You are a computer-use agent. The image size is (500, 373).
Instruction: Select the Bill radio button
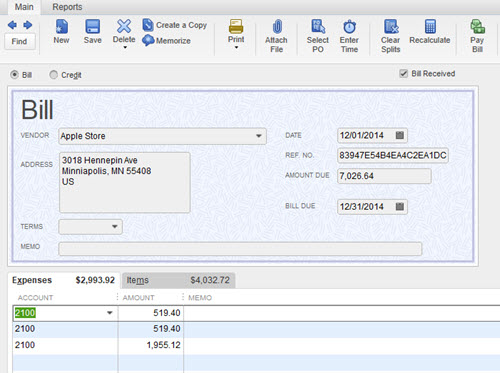coord(14,75)
